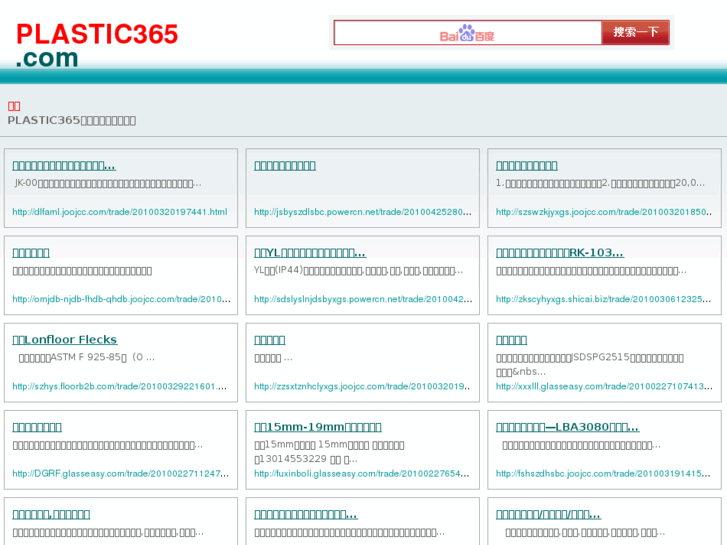Click description with phone 13014553229

329,452
